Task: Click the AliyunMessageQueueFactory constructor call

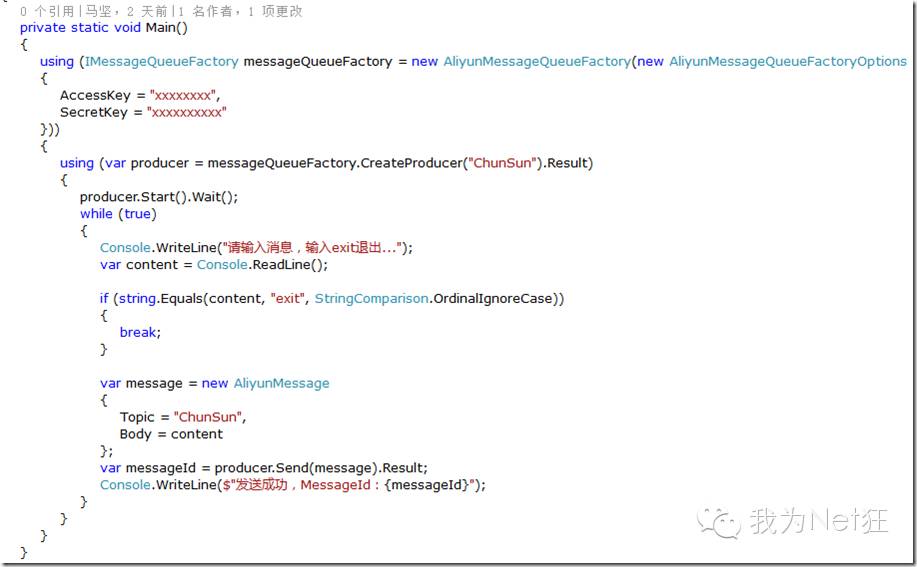Action: tap(537, 61)
